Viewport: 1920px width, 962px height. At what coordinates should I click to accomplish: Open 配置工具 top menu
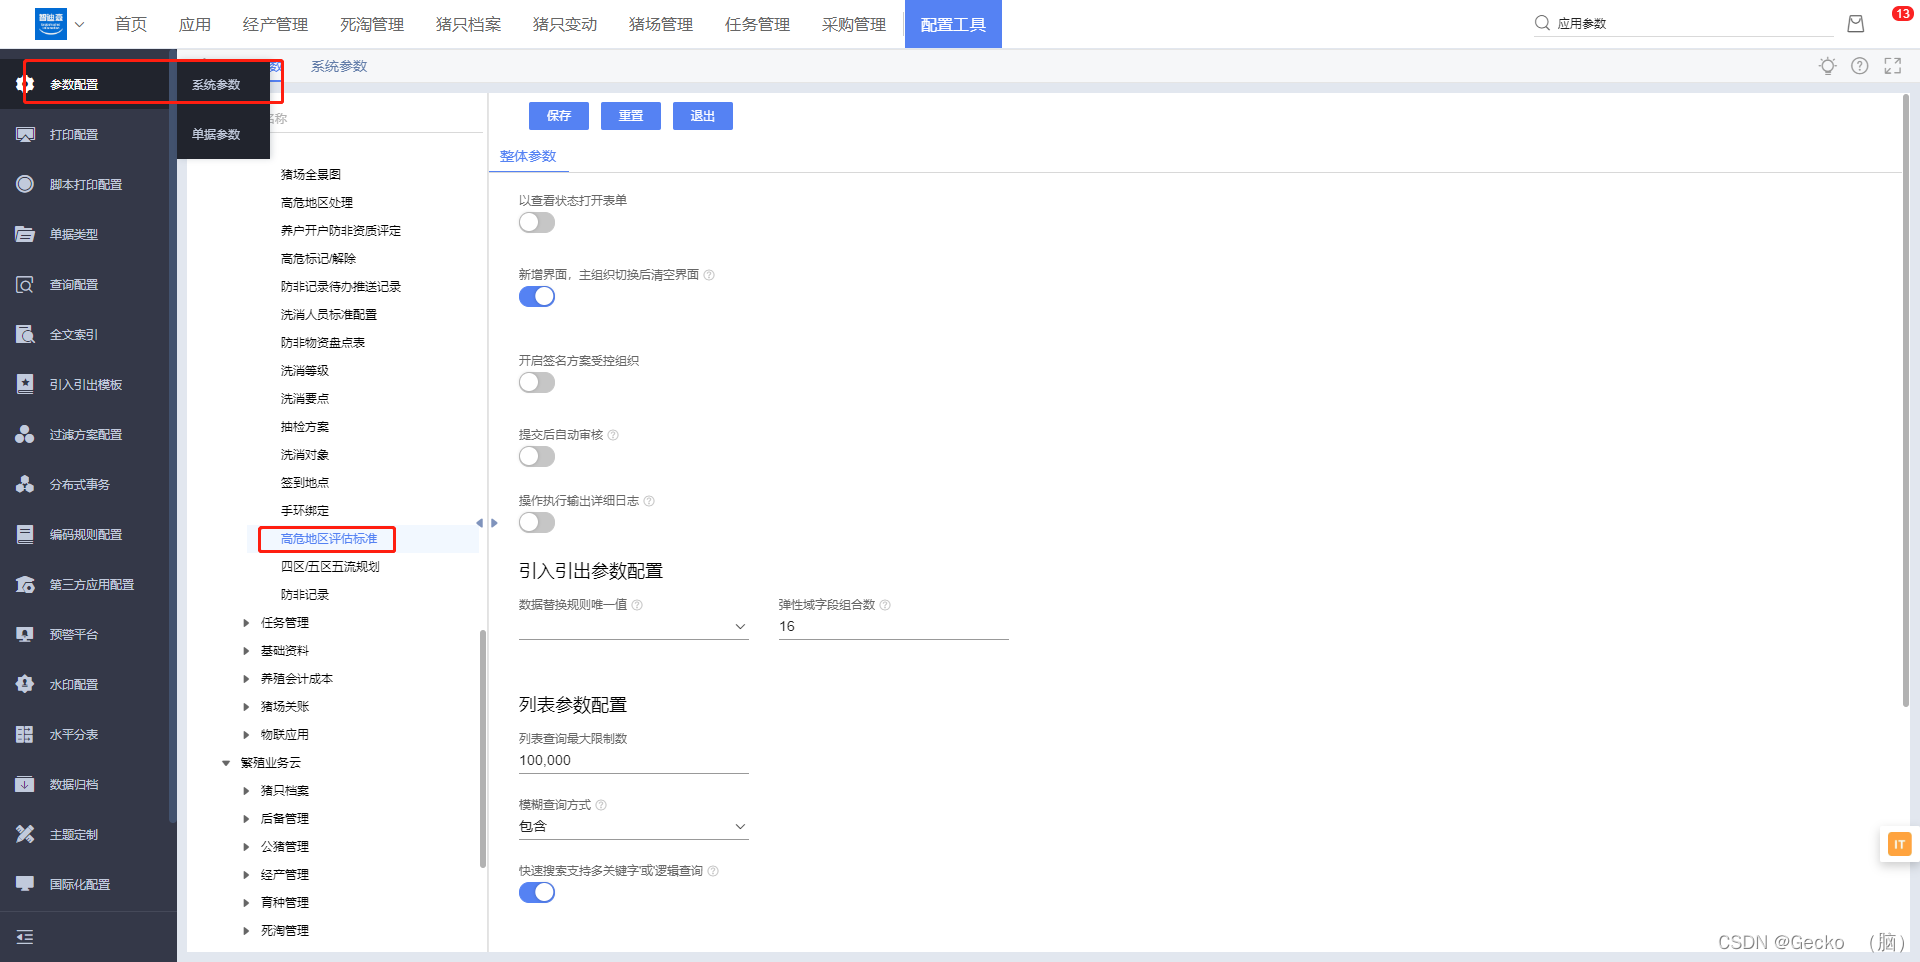point(953,24)
